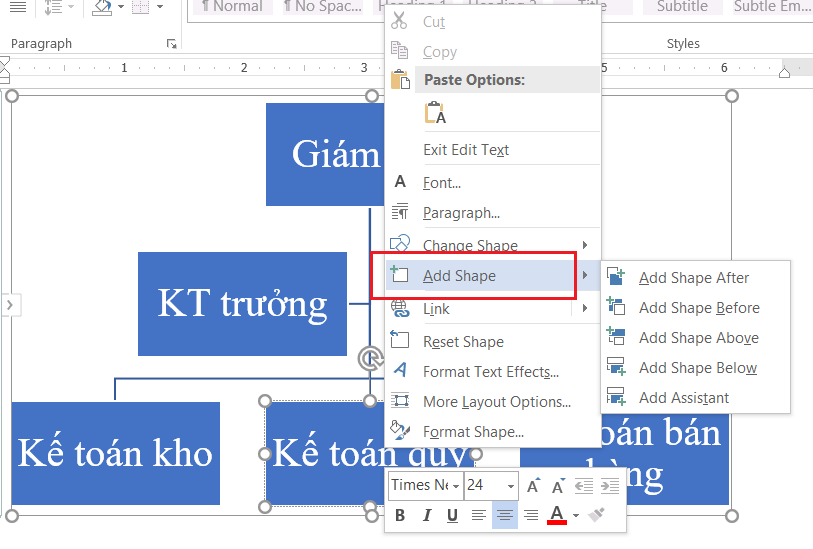Choose Keep Text Only paste option

click(x=435, y=112)
